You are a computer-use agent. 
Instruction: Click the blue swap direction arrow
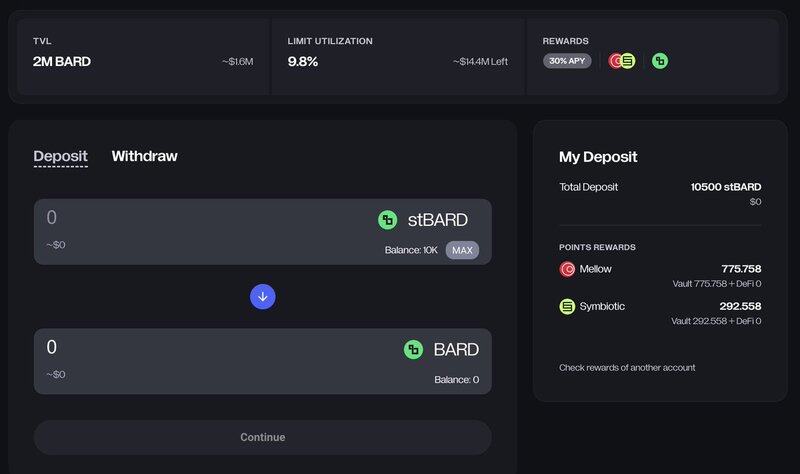click(x=263, y=296)
